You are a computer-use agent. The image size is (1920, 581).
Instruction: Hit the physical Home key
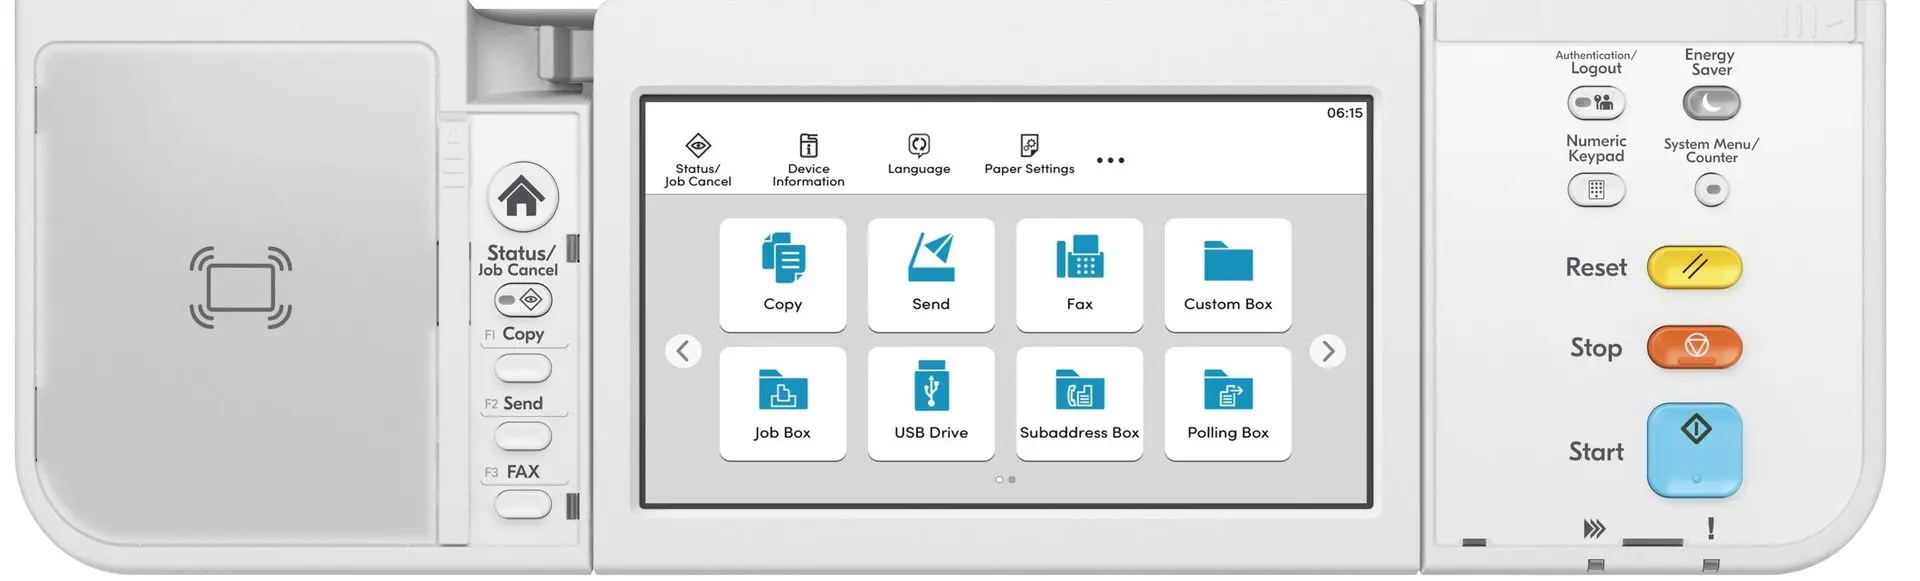tap(522, 197)
